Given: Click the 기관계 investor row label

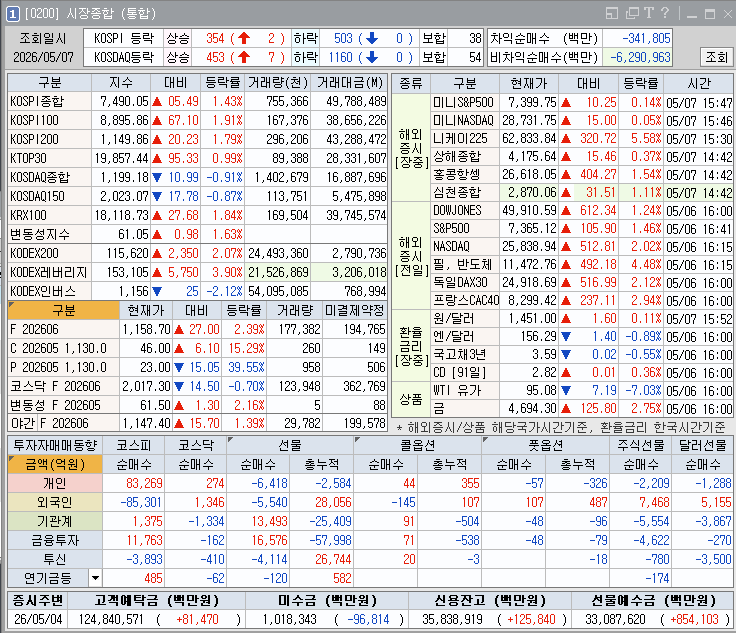Looking at the screenshot, I should pos(55,521).
